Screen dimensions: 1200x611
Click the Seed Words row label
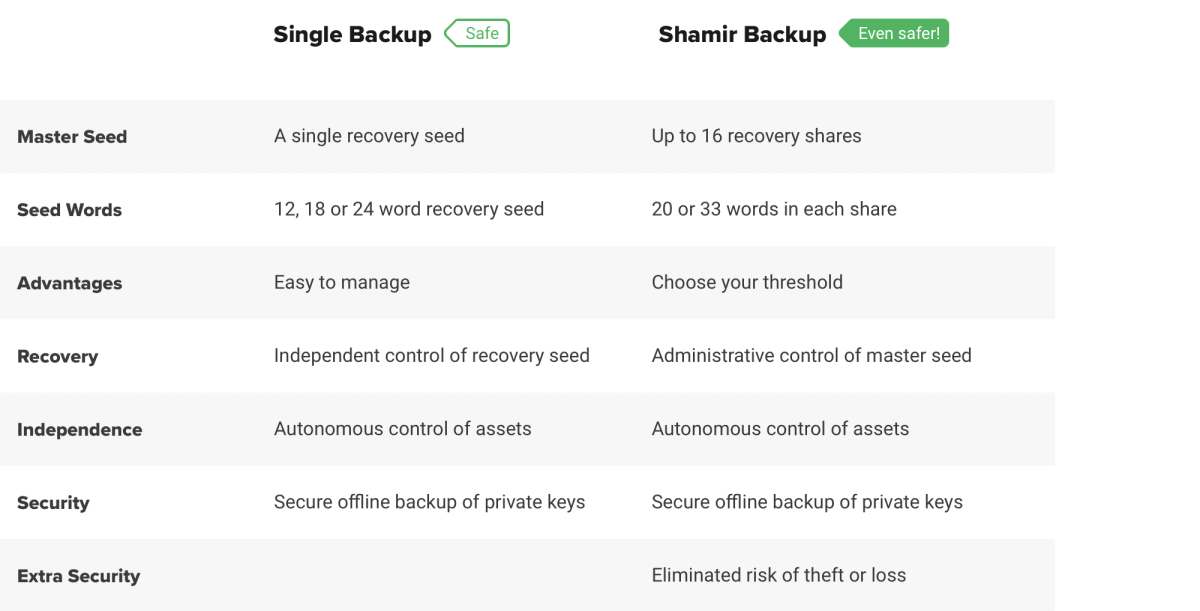point(69,210)
